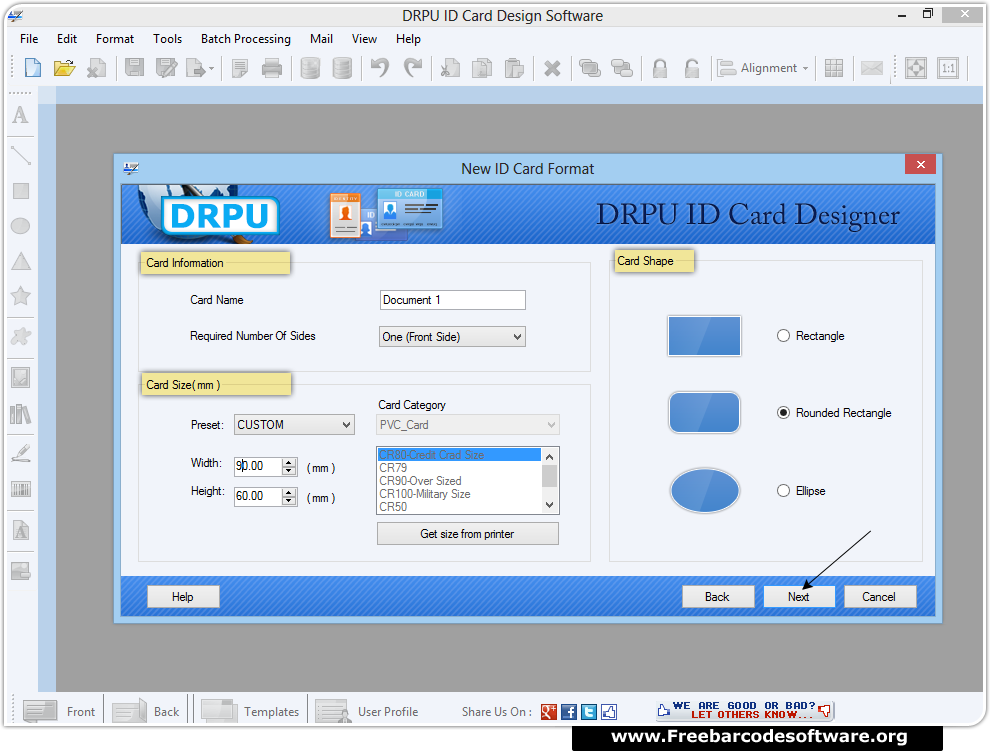Select the Rectangle card shape radio
This screenshot has height=751, width=990.
[x=783, y=336]
